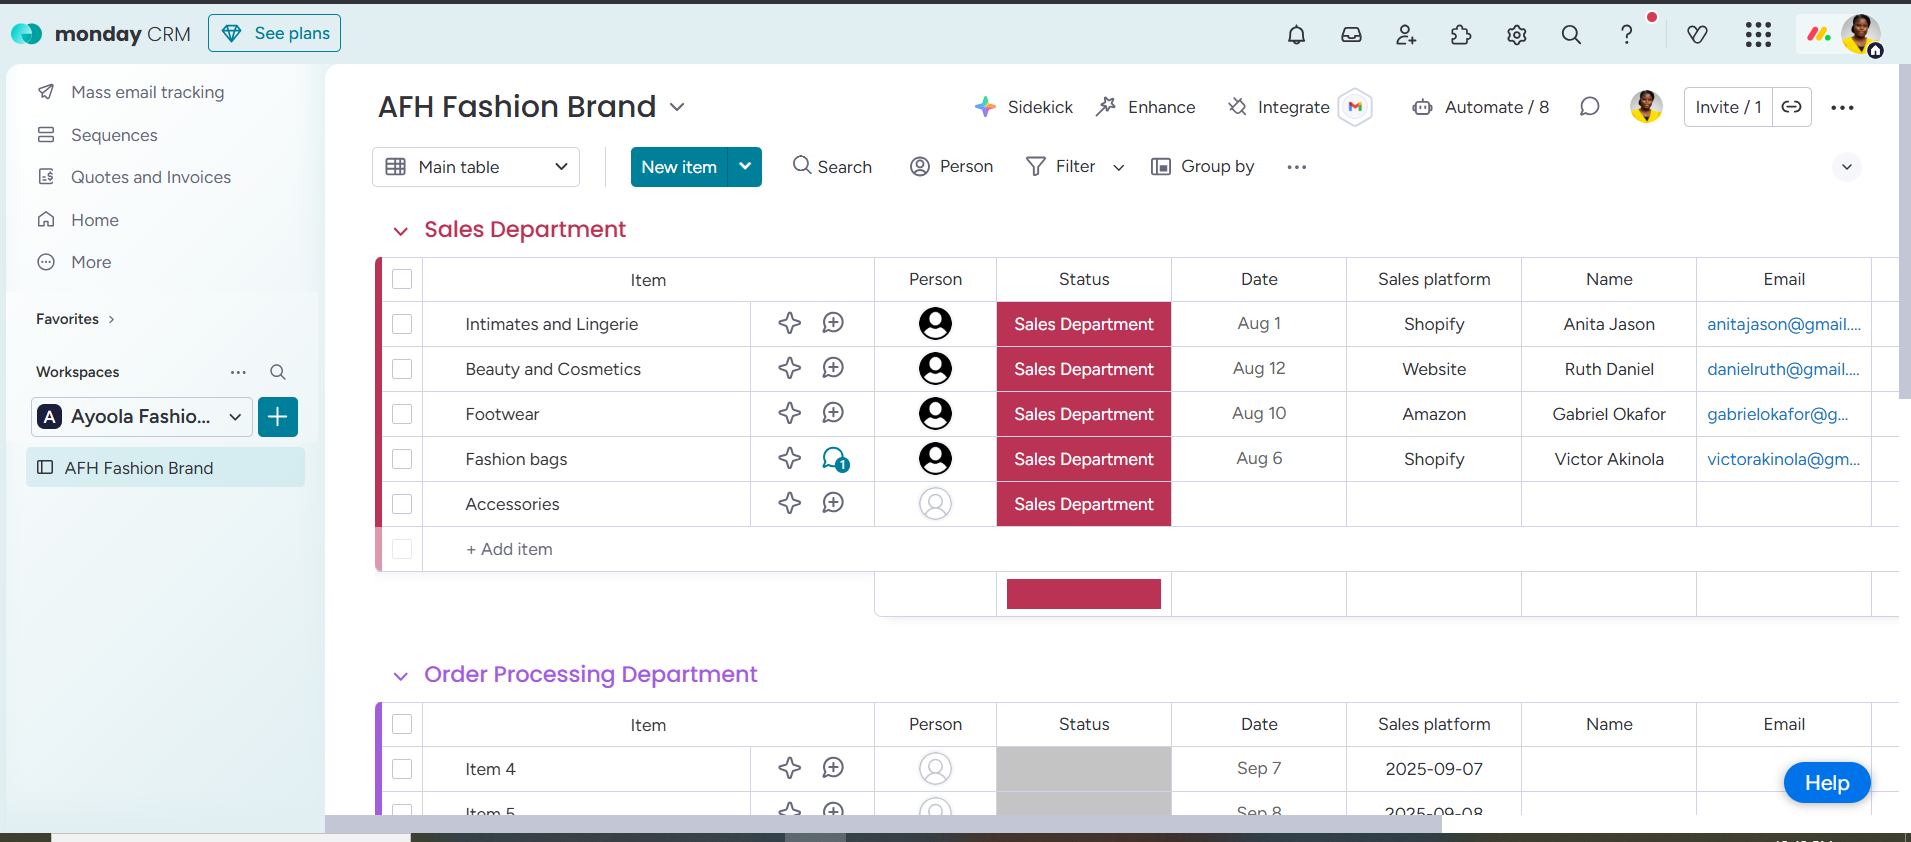
Task: Check the Beauty and Cosmetics row
Action: [x=402, y=369]
